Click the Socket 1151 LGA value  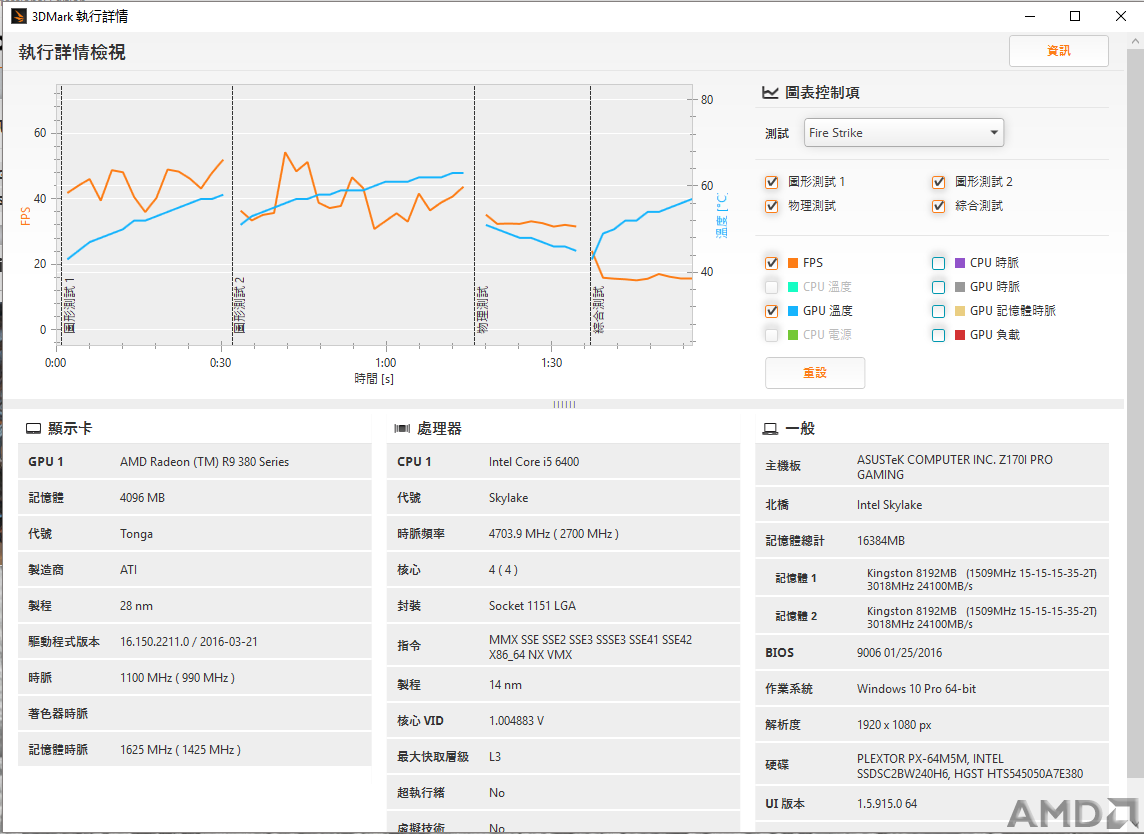[x=533, y=606]
